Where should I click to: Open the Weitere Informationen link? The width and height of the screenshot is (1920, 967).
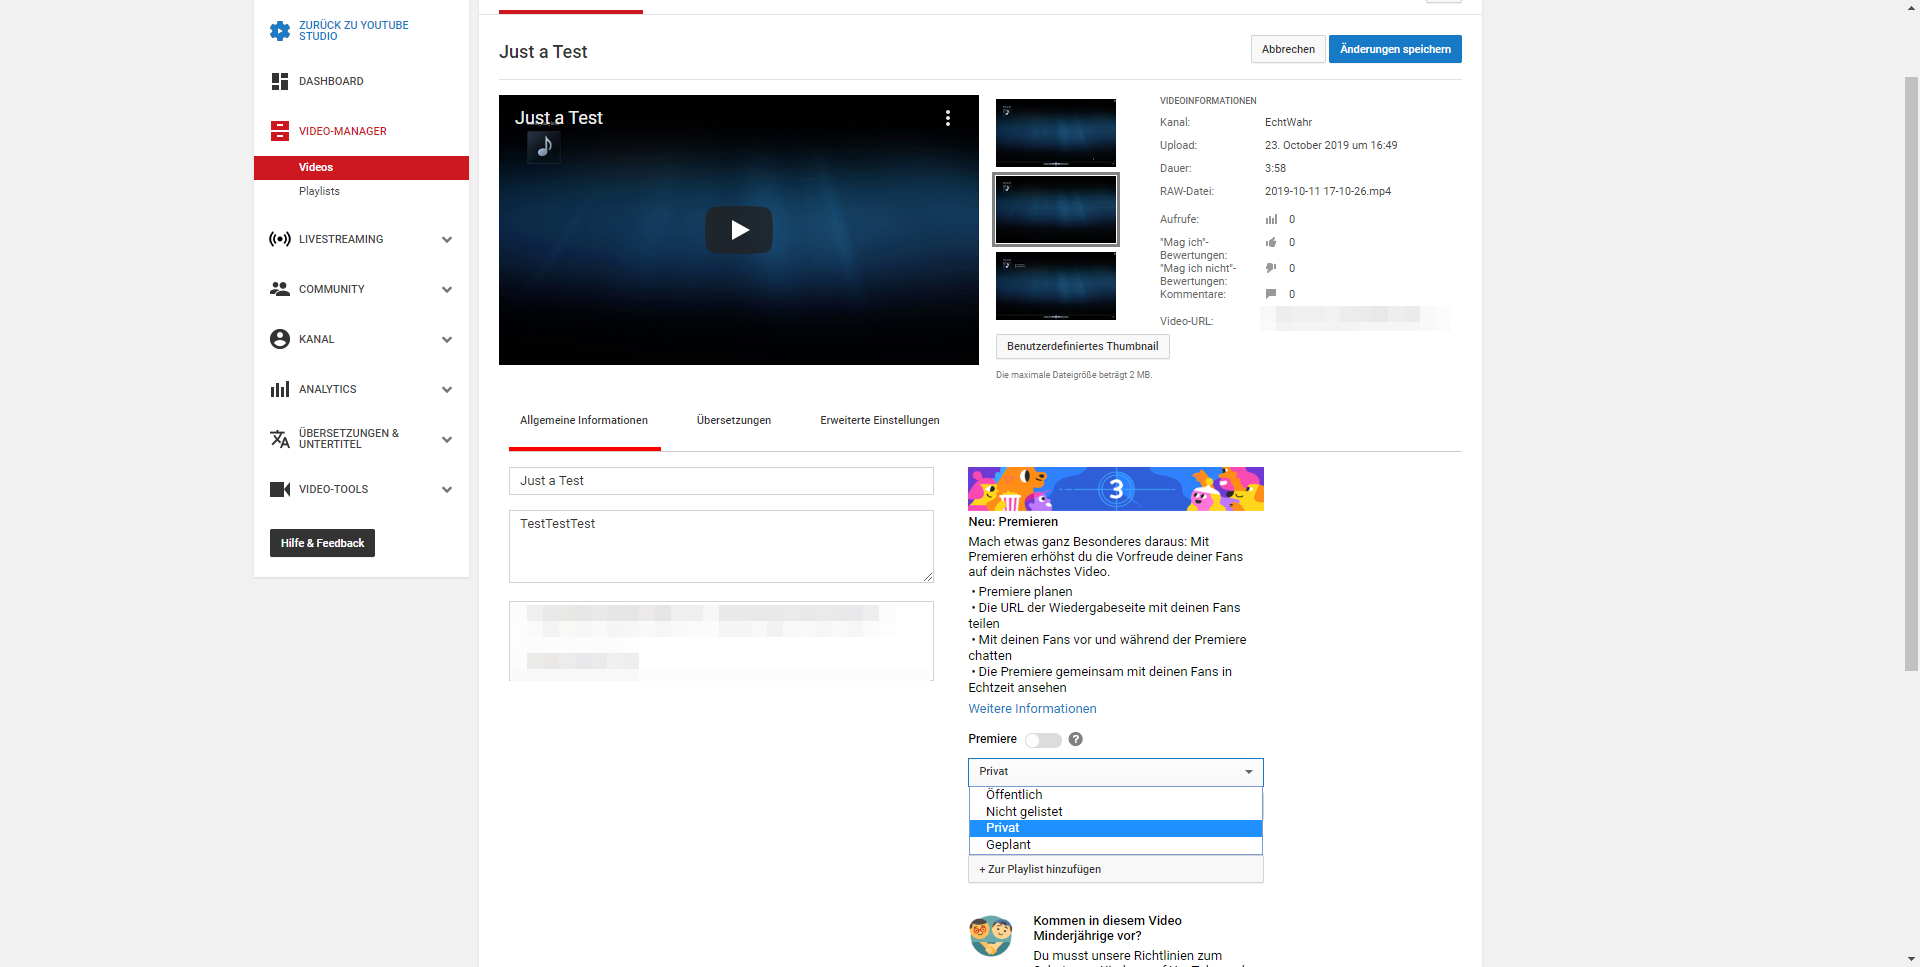(x=1032, y=709)
